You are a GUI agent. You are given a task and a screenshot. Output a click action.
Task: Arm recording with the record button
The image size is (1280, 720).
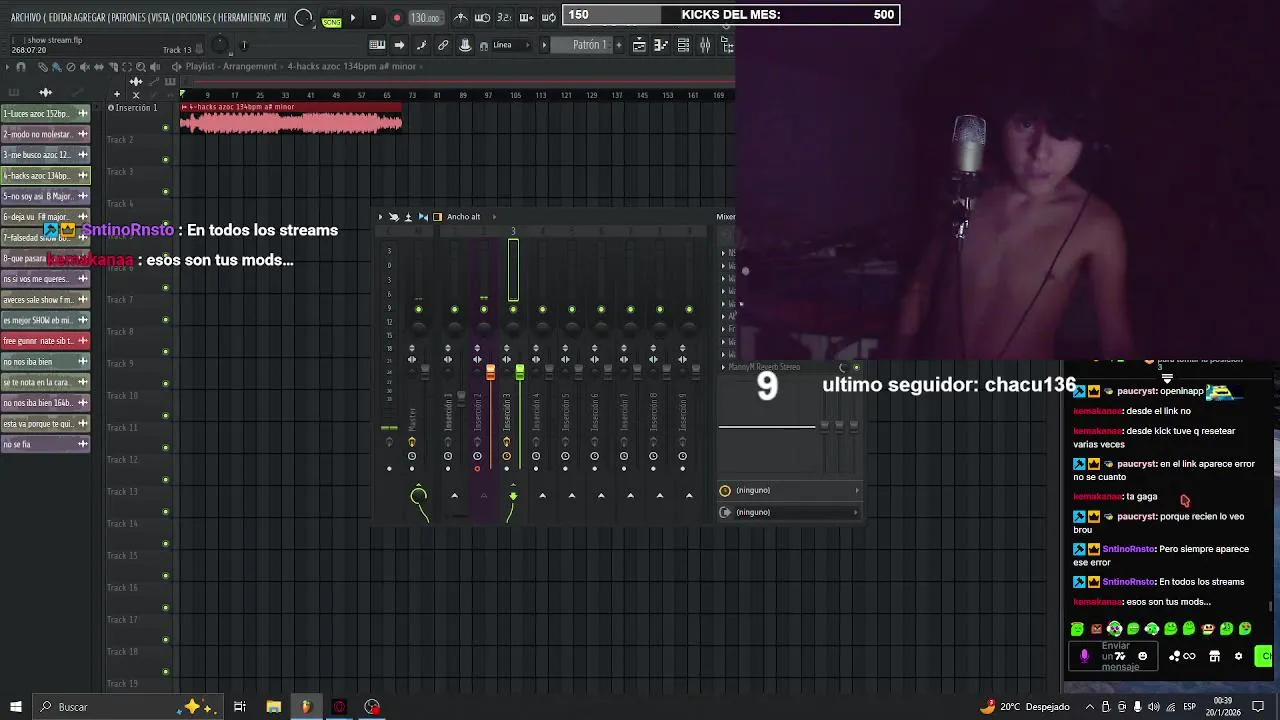coord(396,18)
